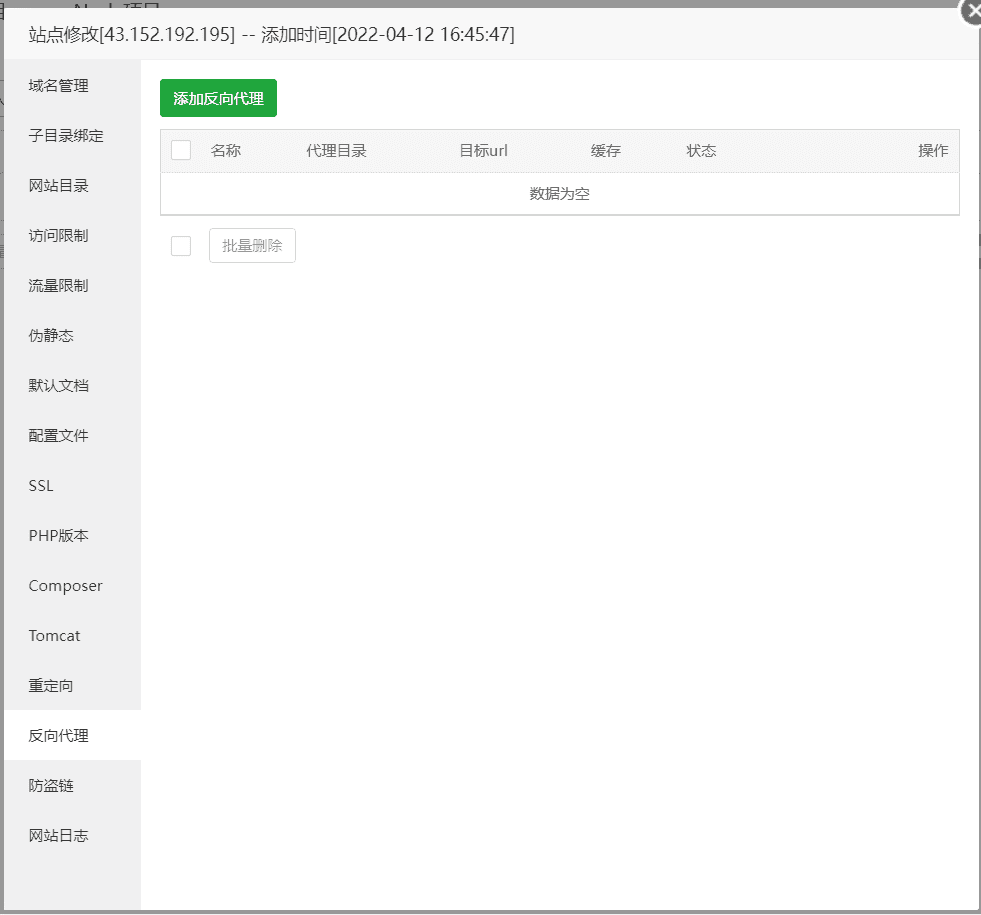Click the 添加反向代理 button
Screen dimensions: 981x915
pyautogui.click(x=218, y=98)
